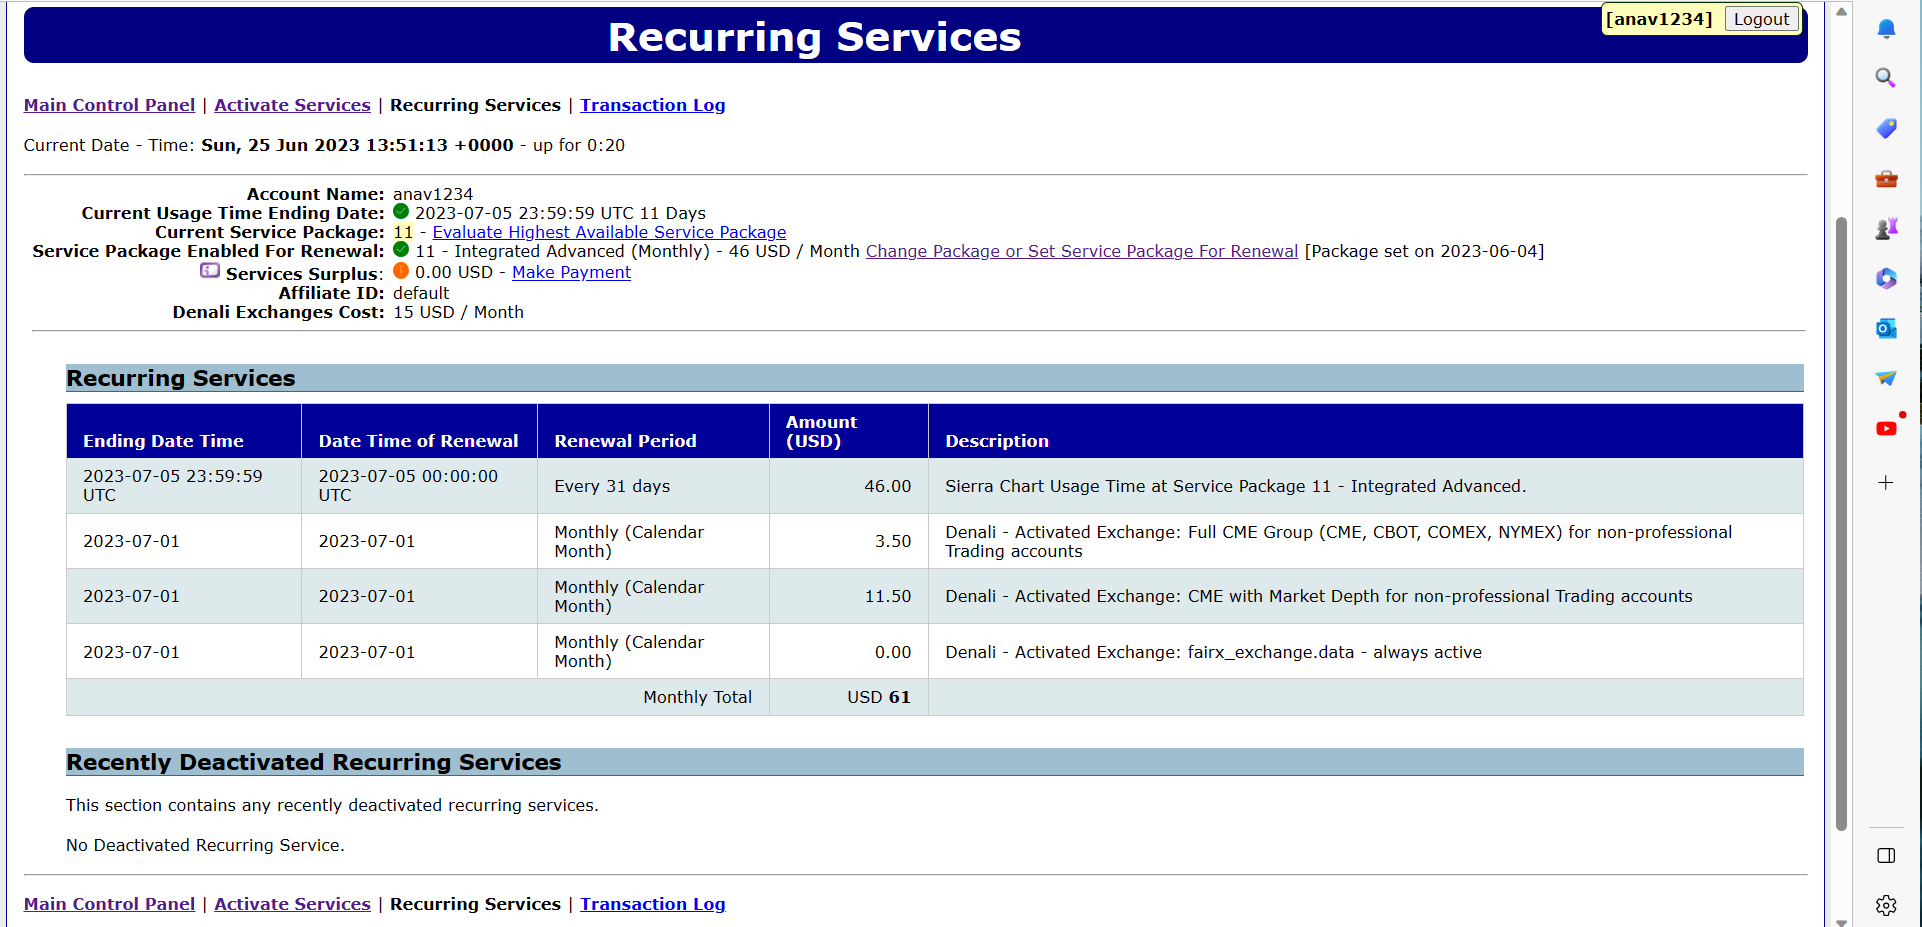1922x927 pixels.
Task: Click the 3.50 amount cell
Action: 849,541
